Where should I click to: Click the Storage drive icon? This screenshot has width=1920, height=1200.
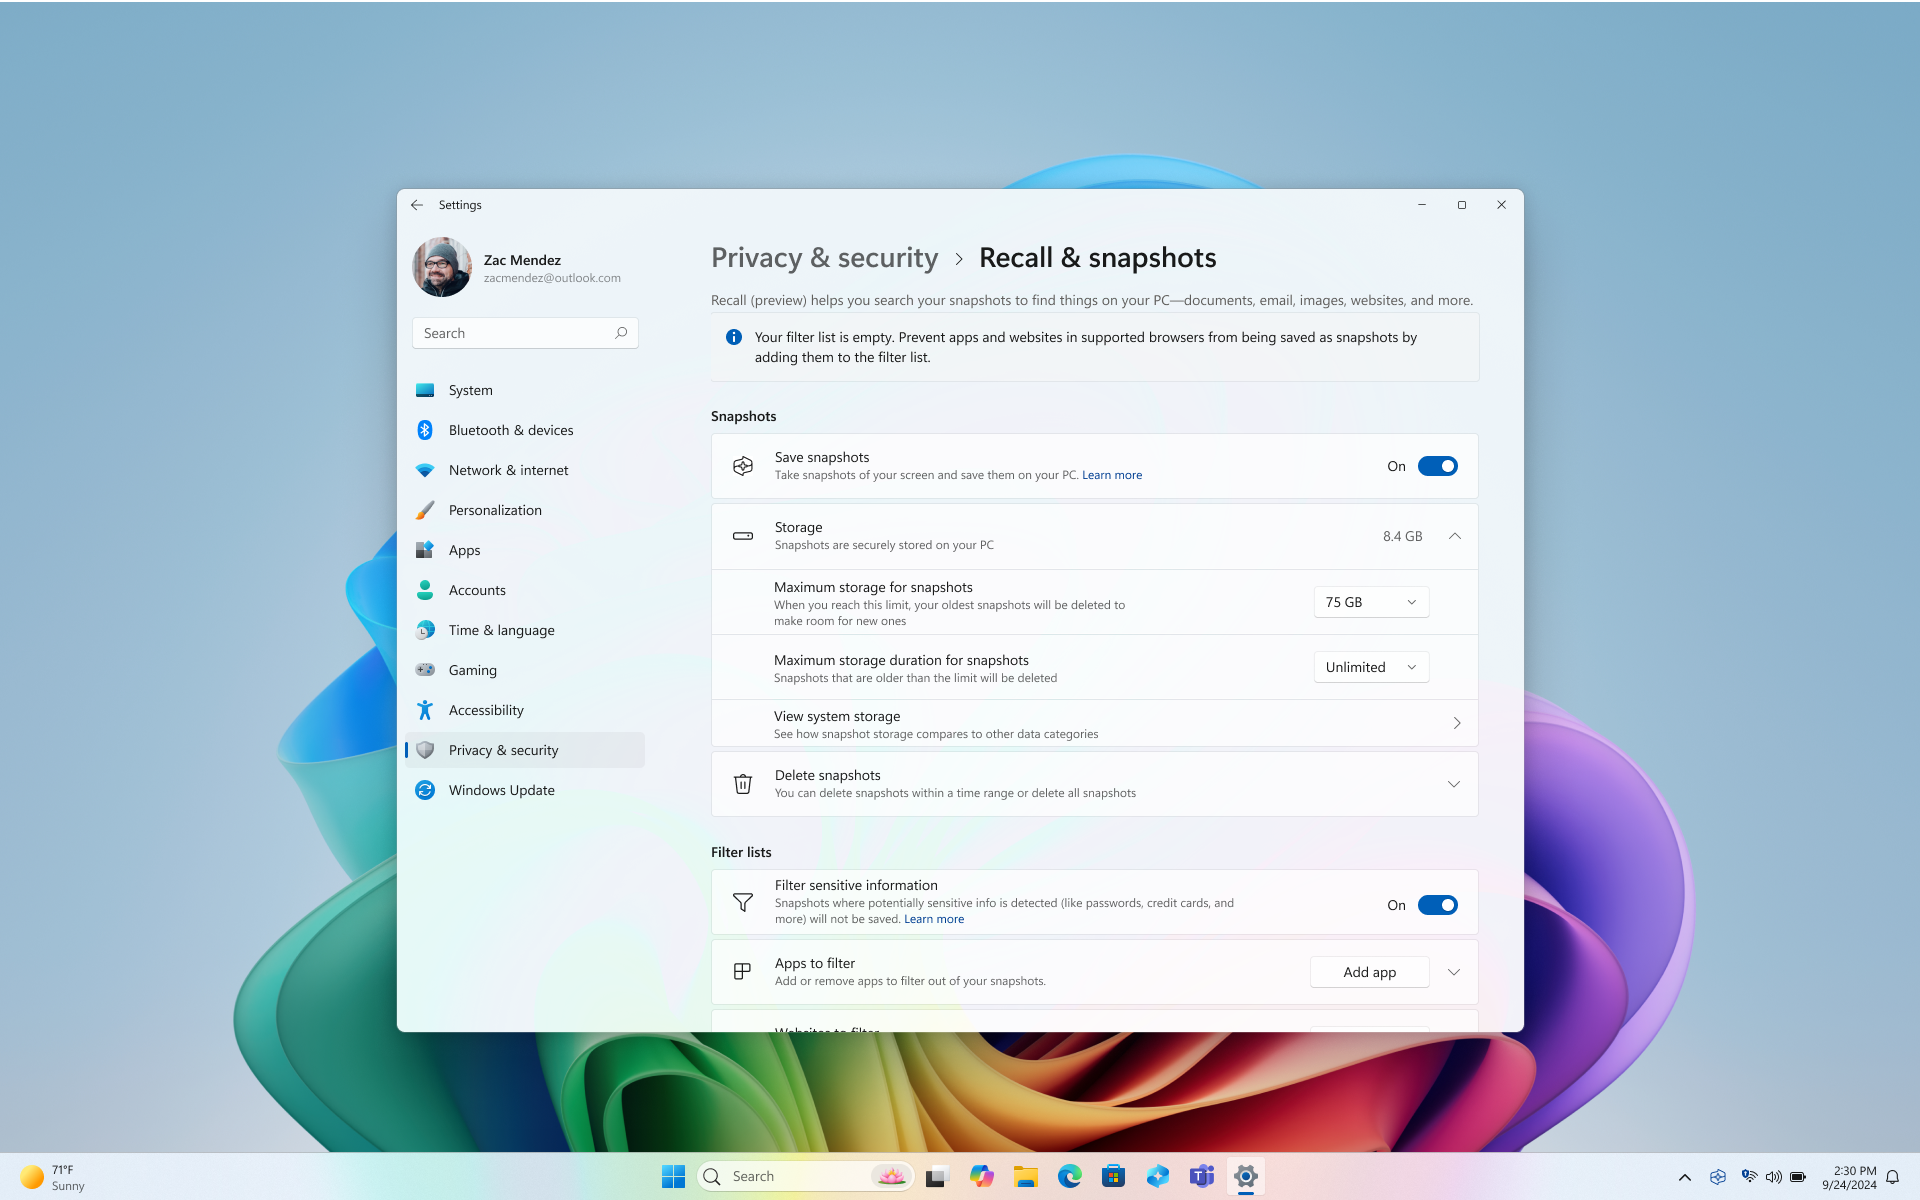[744, 535]
